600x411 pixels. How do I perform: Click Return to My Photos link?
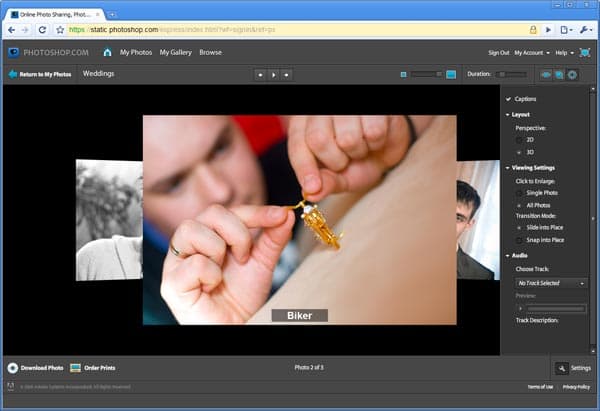45,75
